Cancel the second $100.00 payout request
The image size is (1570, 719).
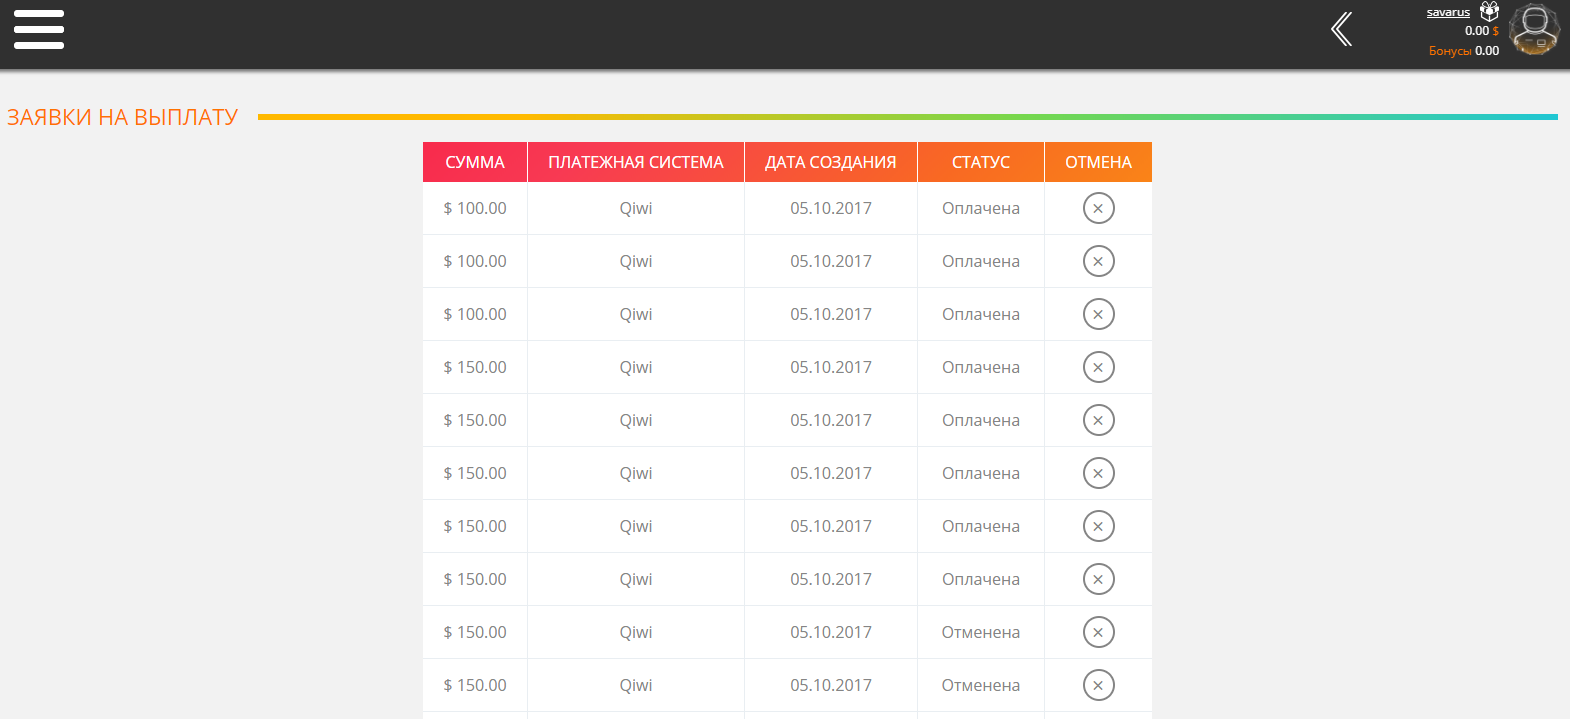pos(1098,261)
